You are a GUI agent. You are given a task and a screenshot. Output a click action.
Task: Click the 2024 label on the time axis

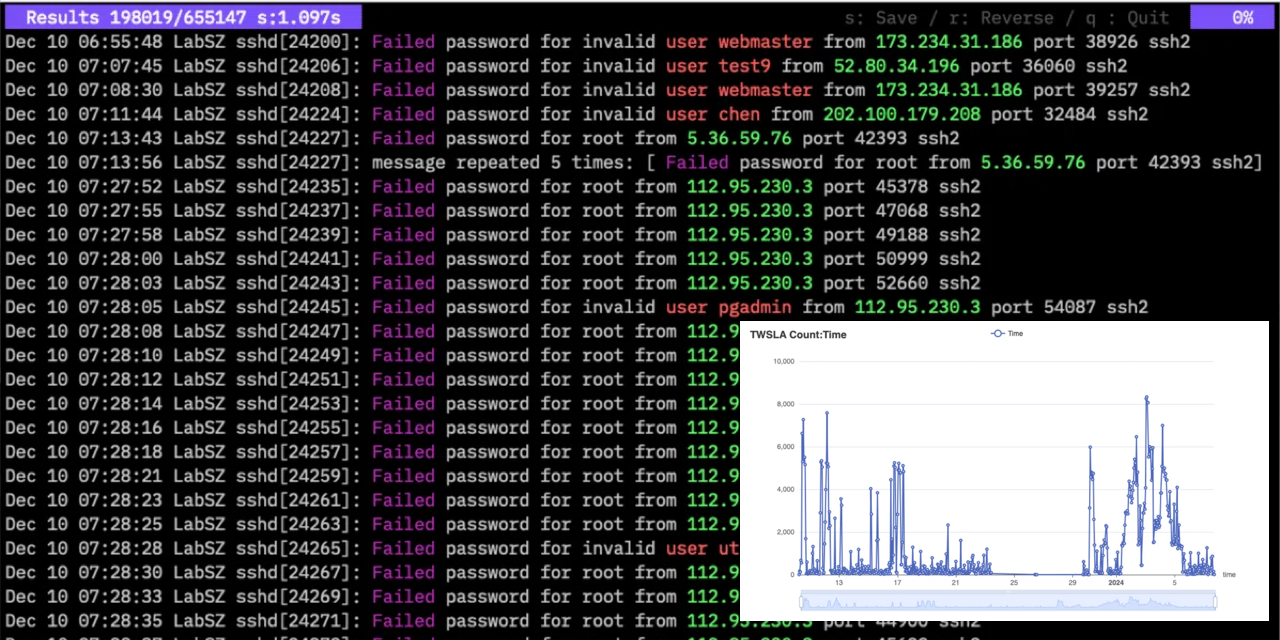[x=1115, y=582]
